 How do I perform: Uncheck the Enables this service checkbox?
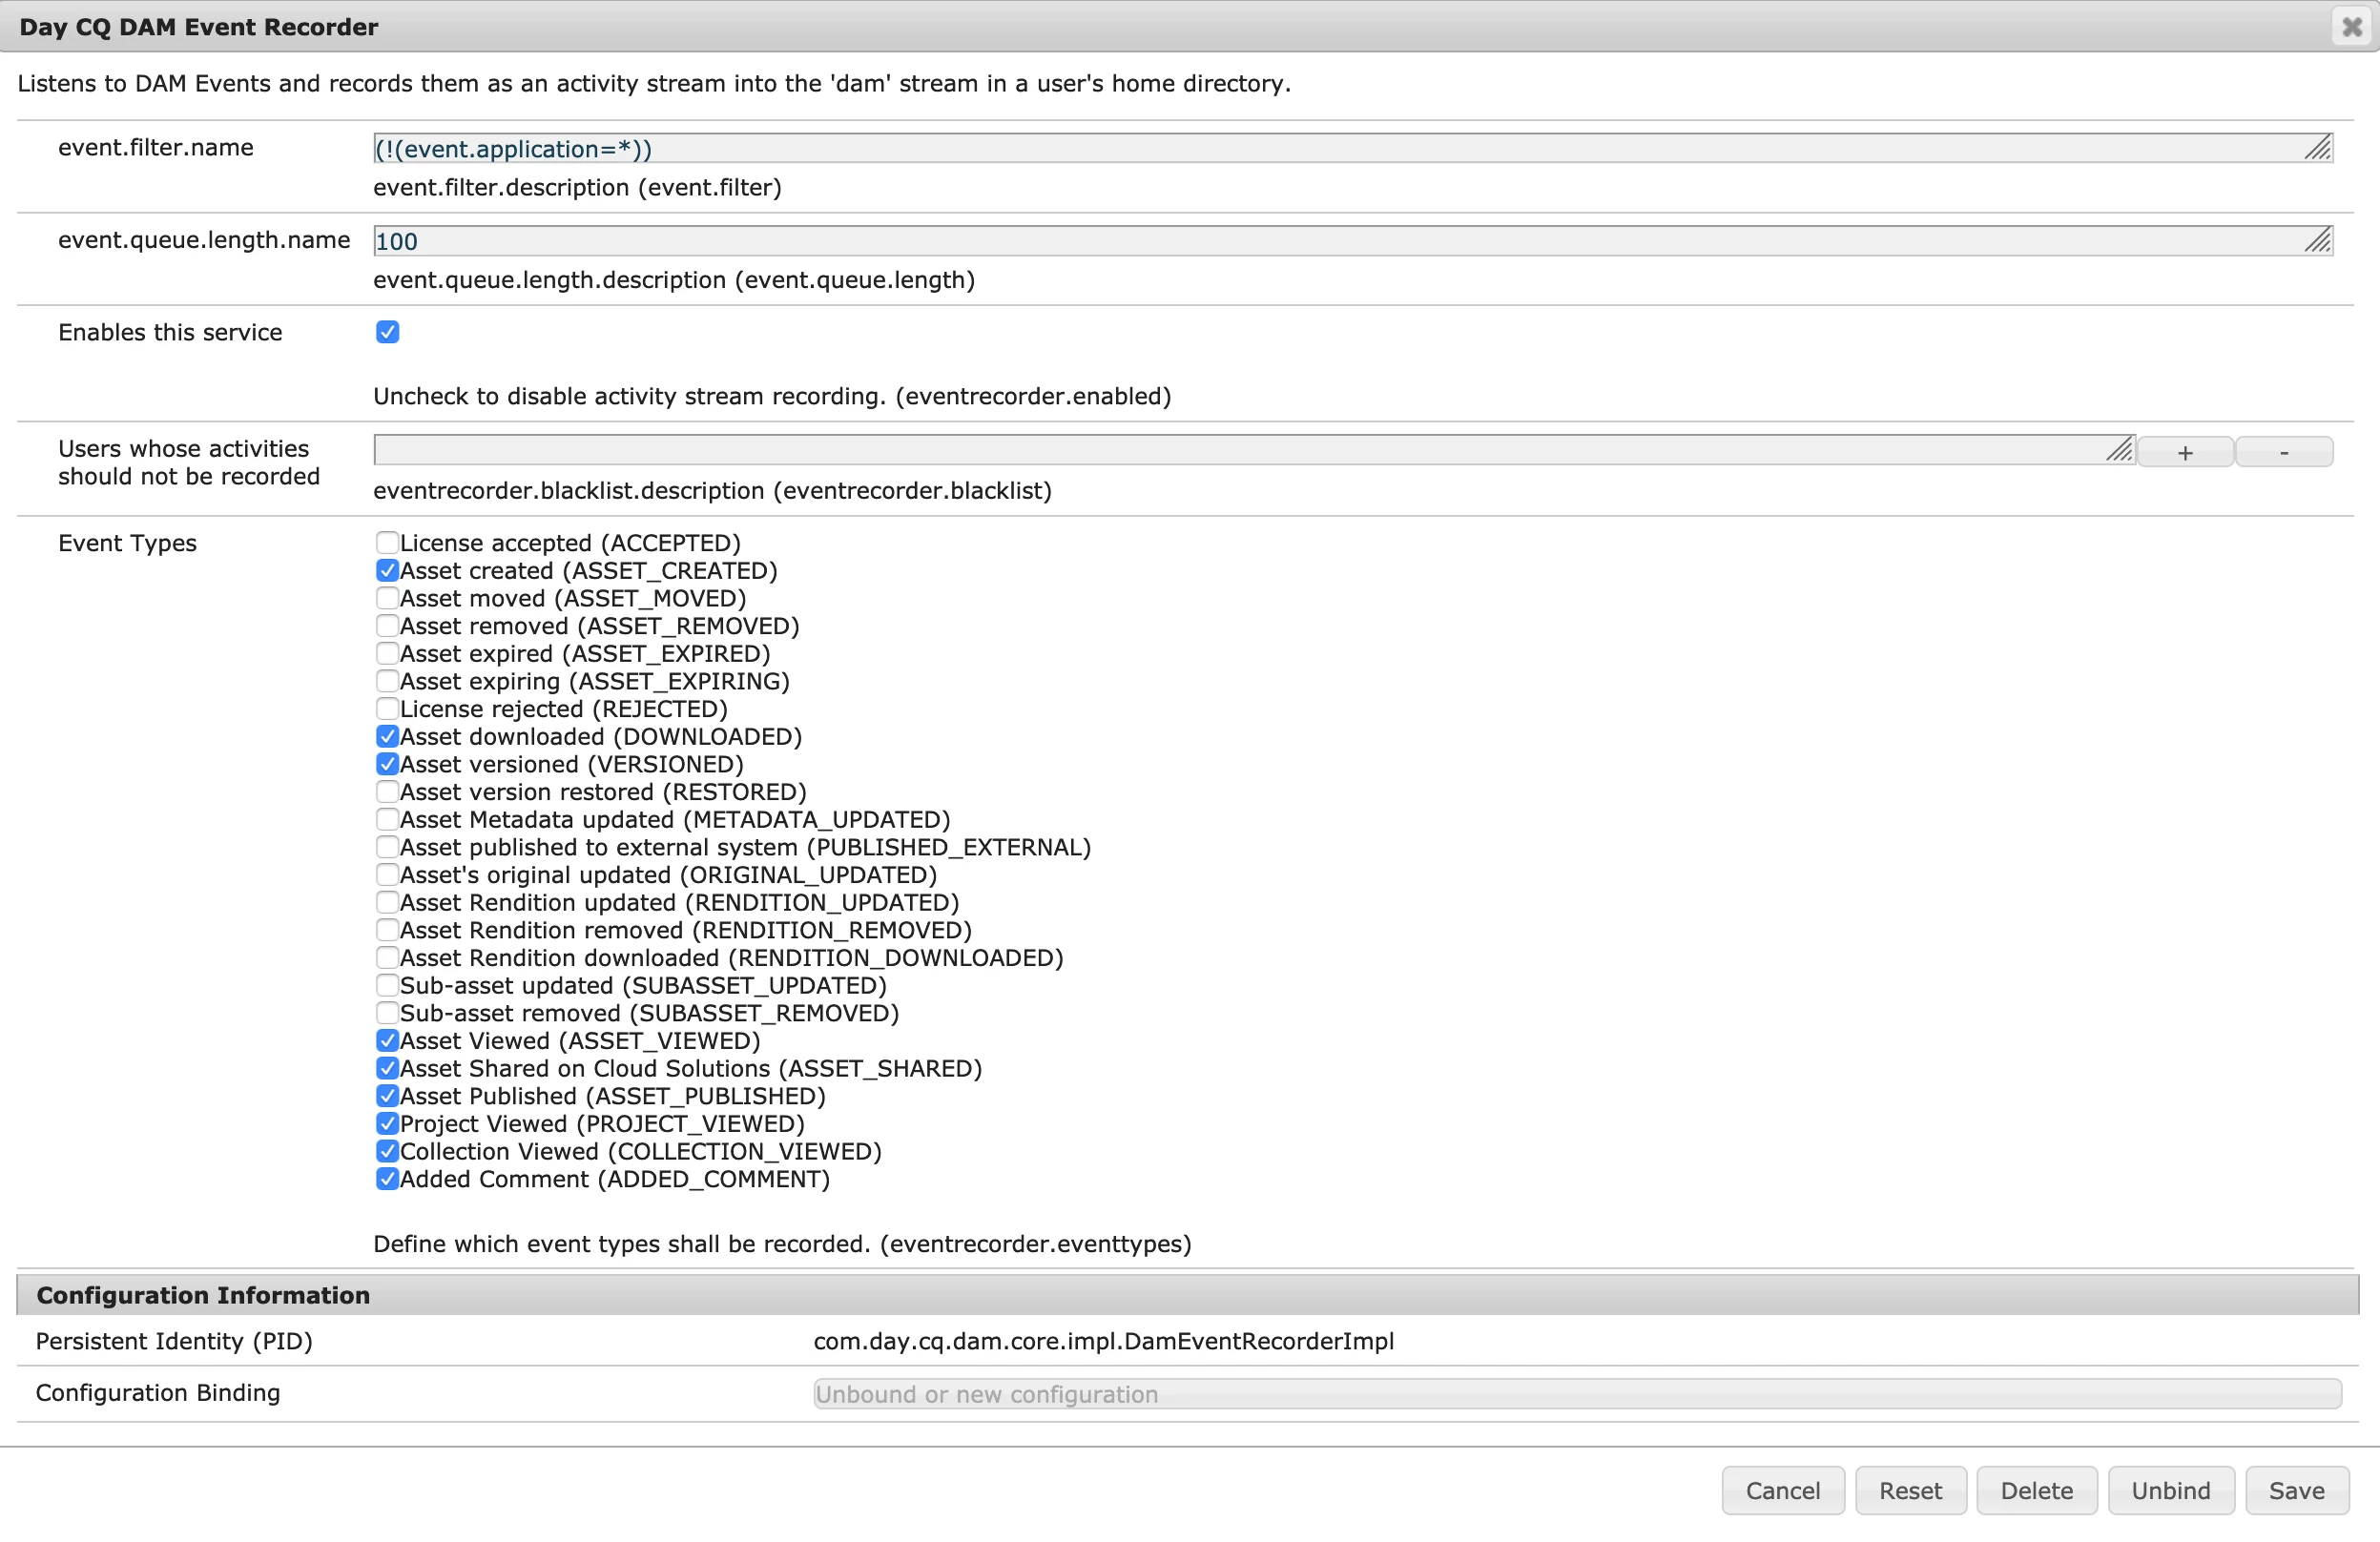388,332
